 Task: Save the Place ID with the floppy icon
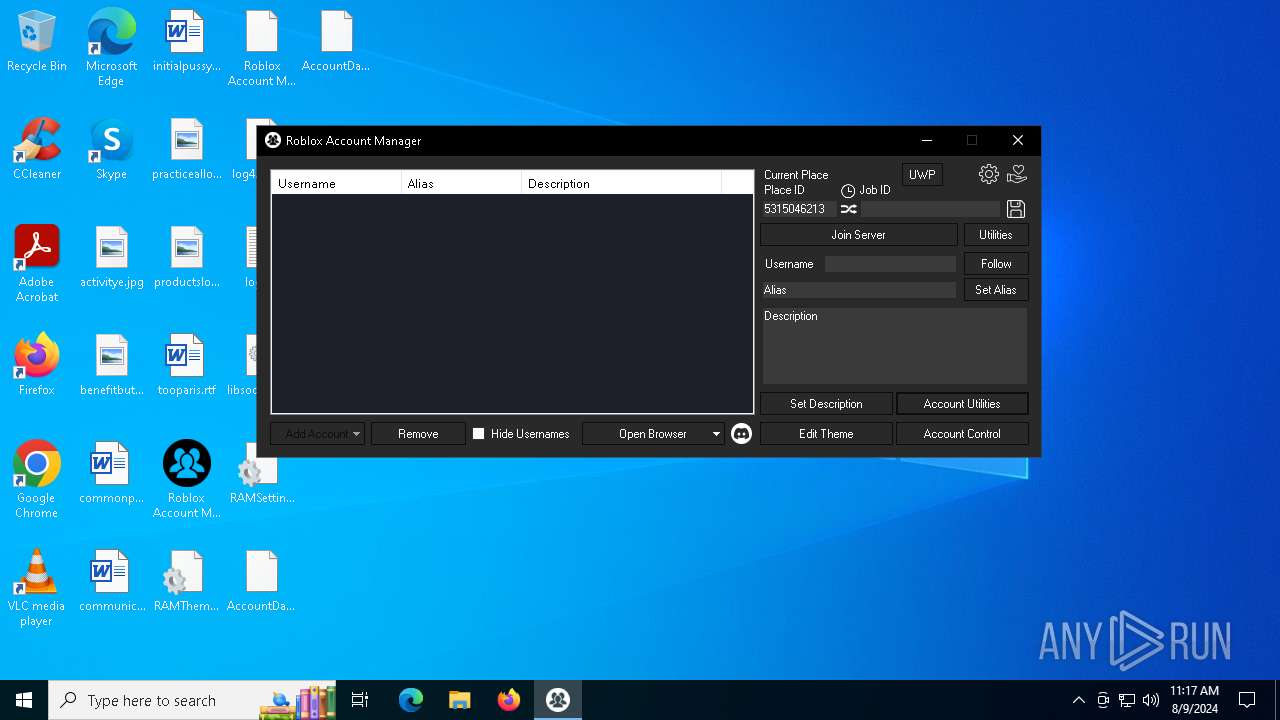click(x=1016, y=209)
